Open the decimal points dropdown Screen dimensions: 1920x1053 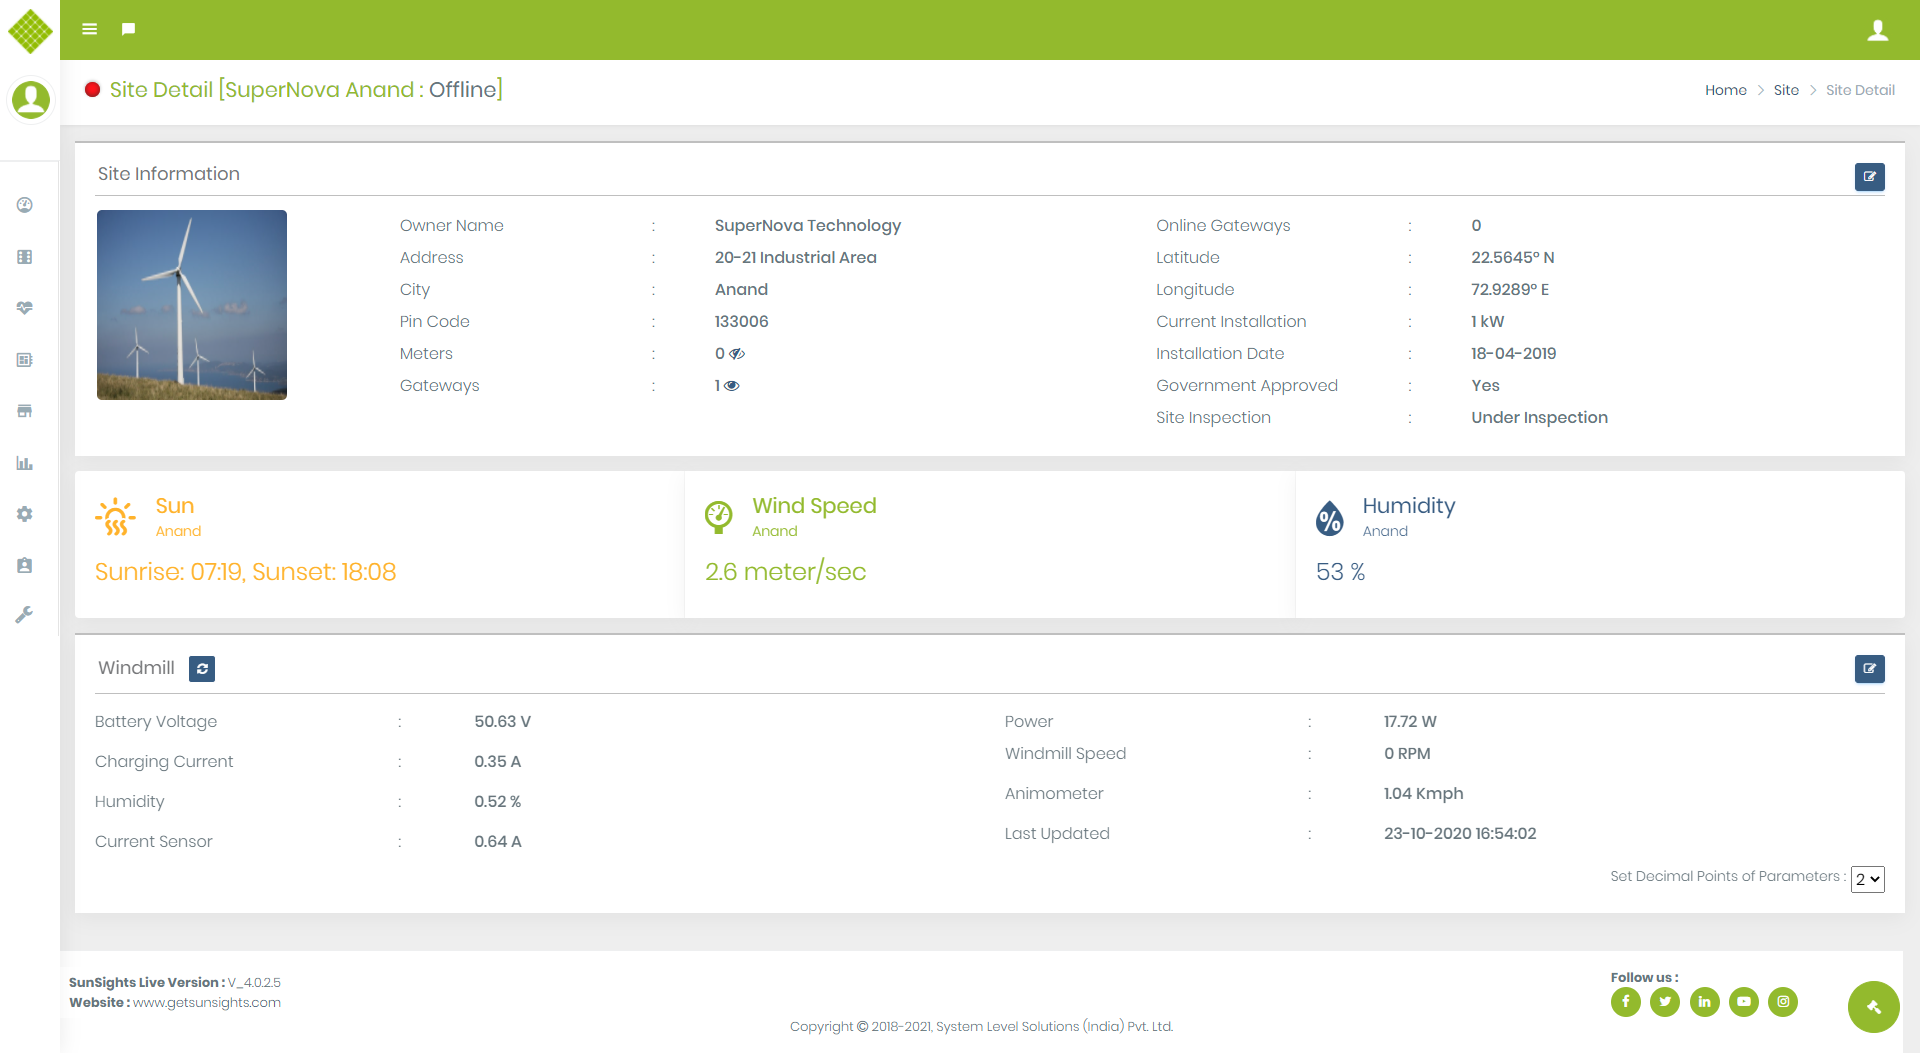1867,879
